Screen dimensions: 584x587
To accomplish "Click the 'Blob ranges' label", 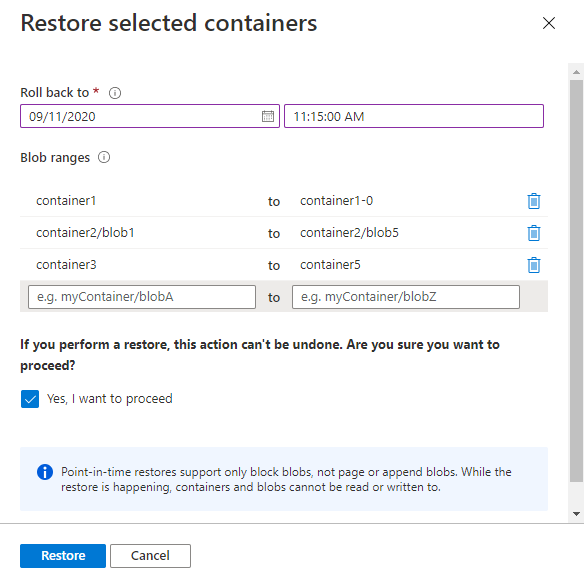I will [55, 158].
